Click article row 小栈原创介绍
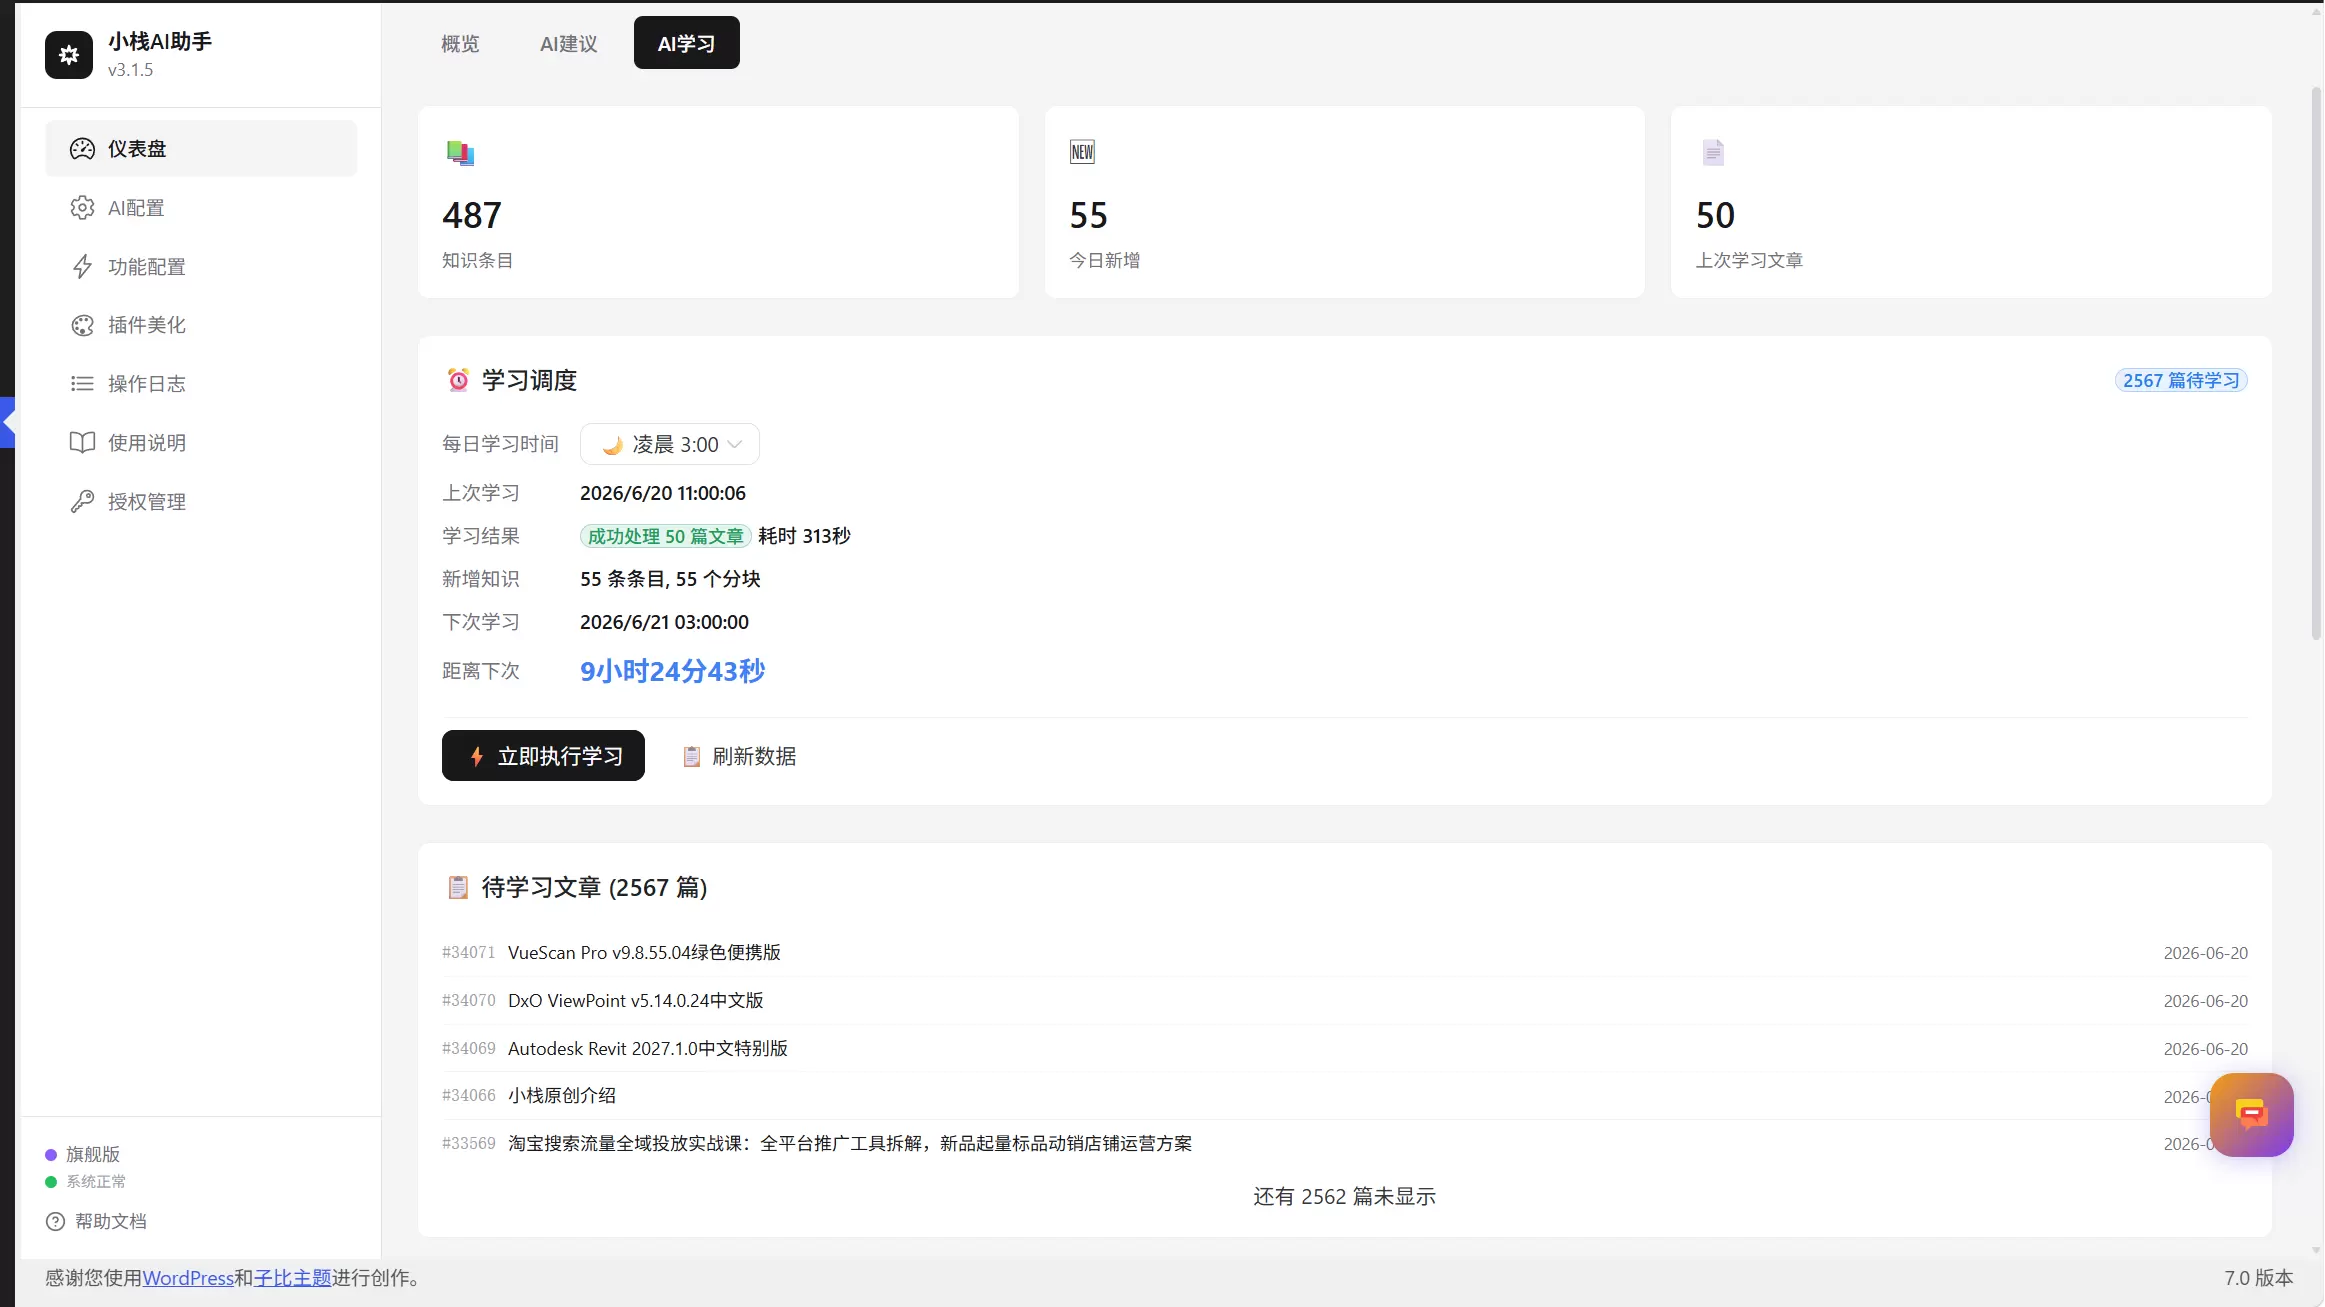Screen dimensions: 2325x1307 [x=1345, y=1096]
